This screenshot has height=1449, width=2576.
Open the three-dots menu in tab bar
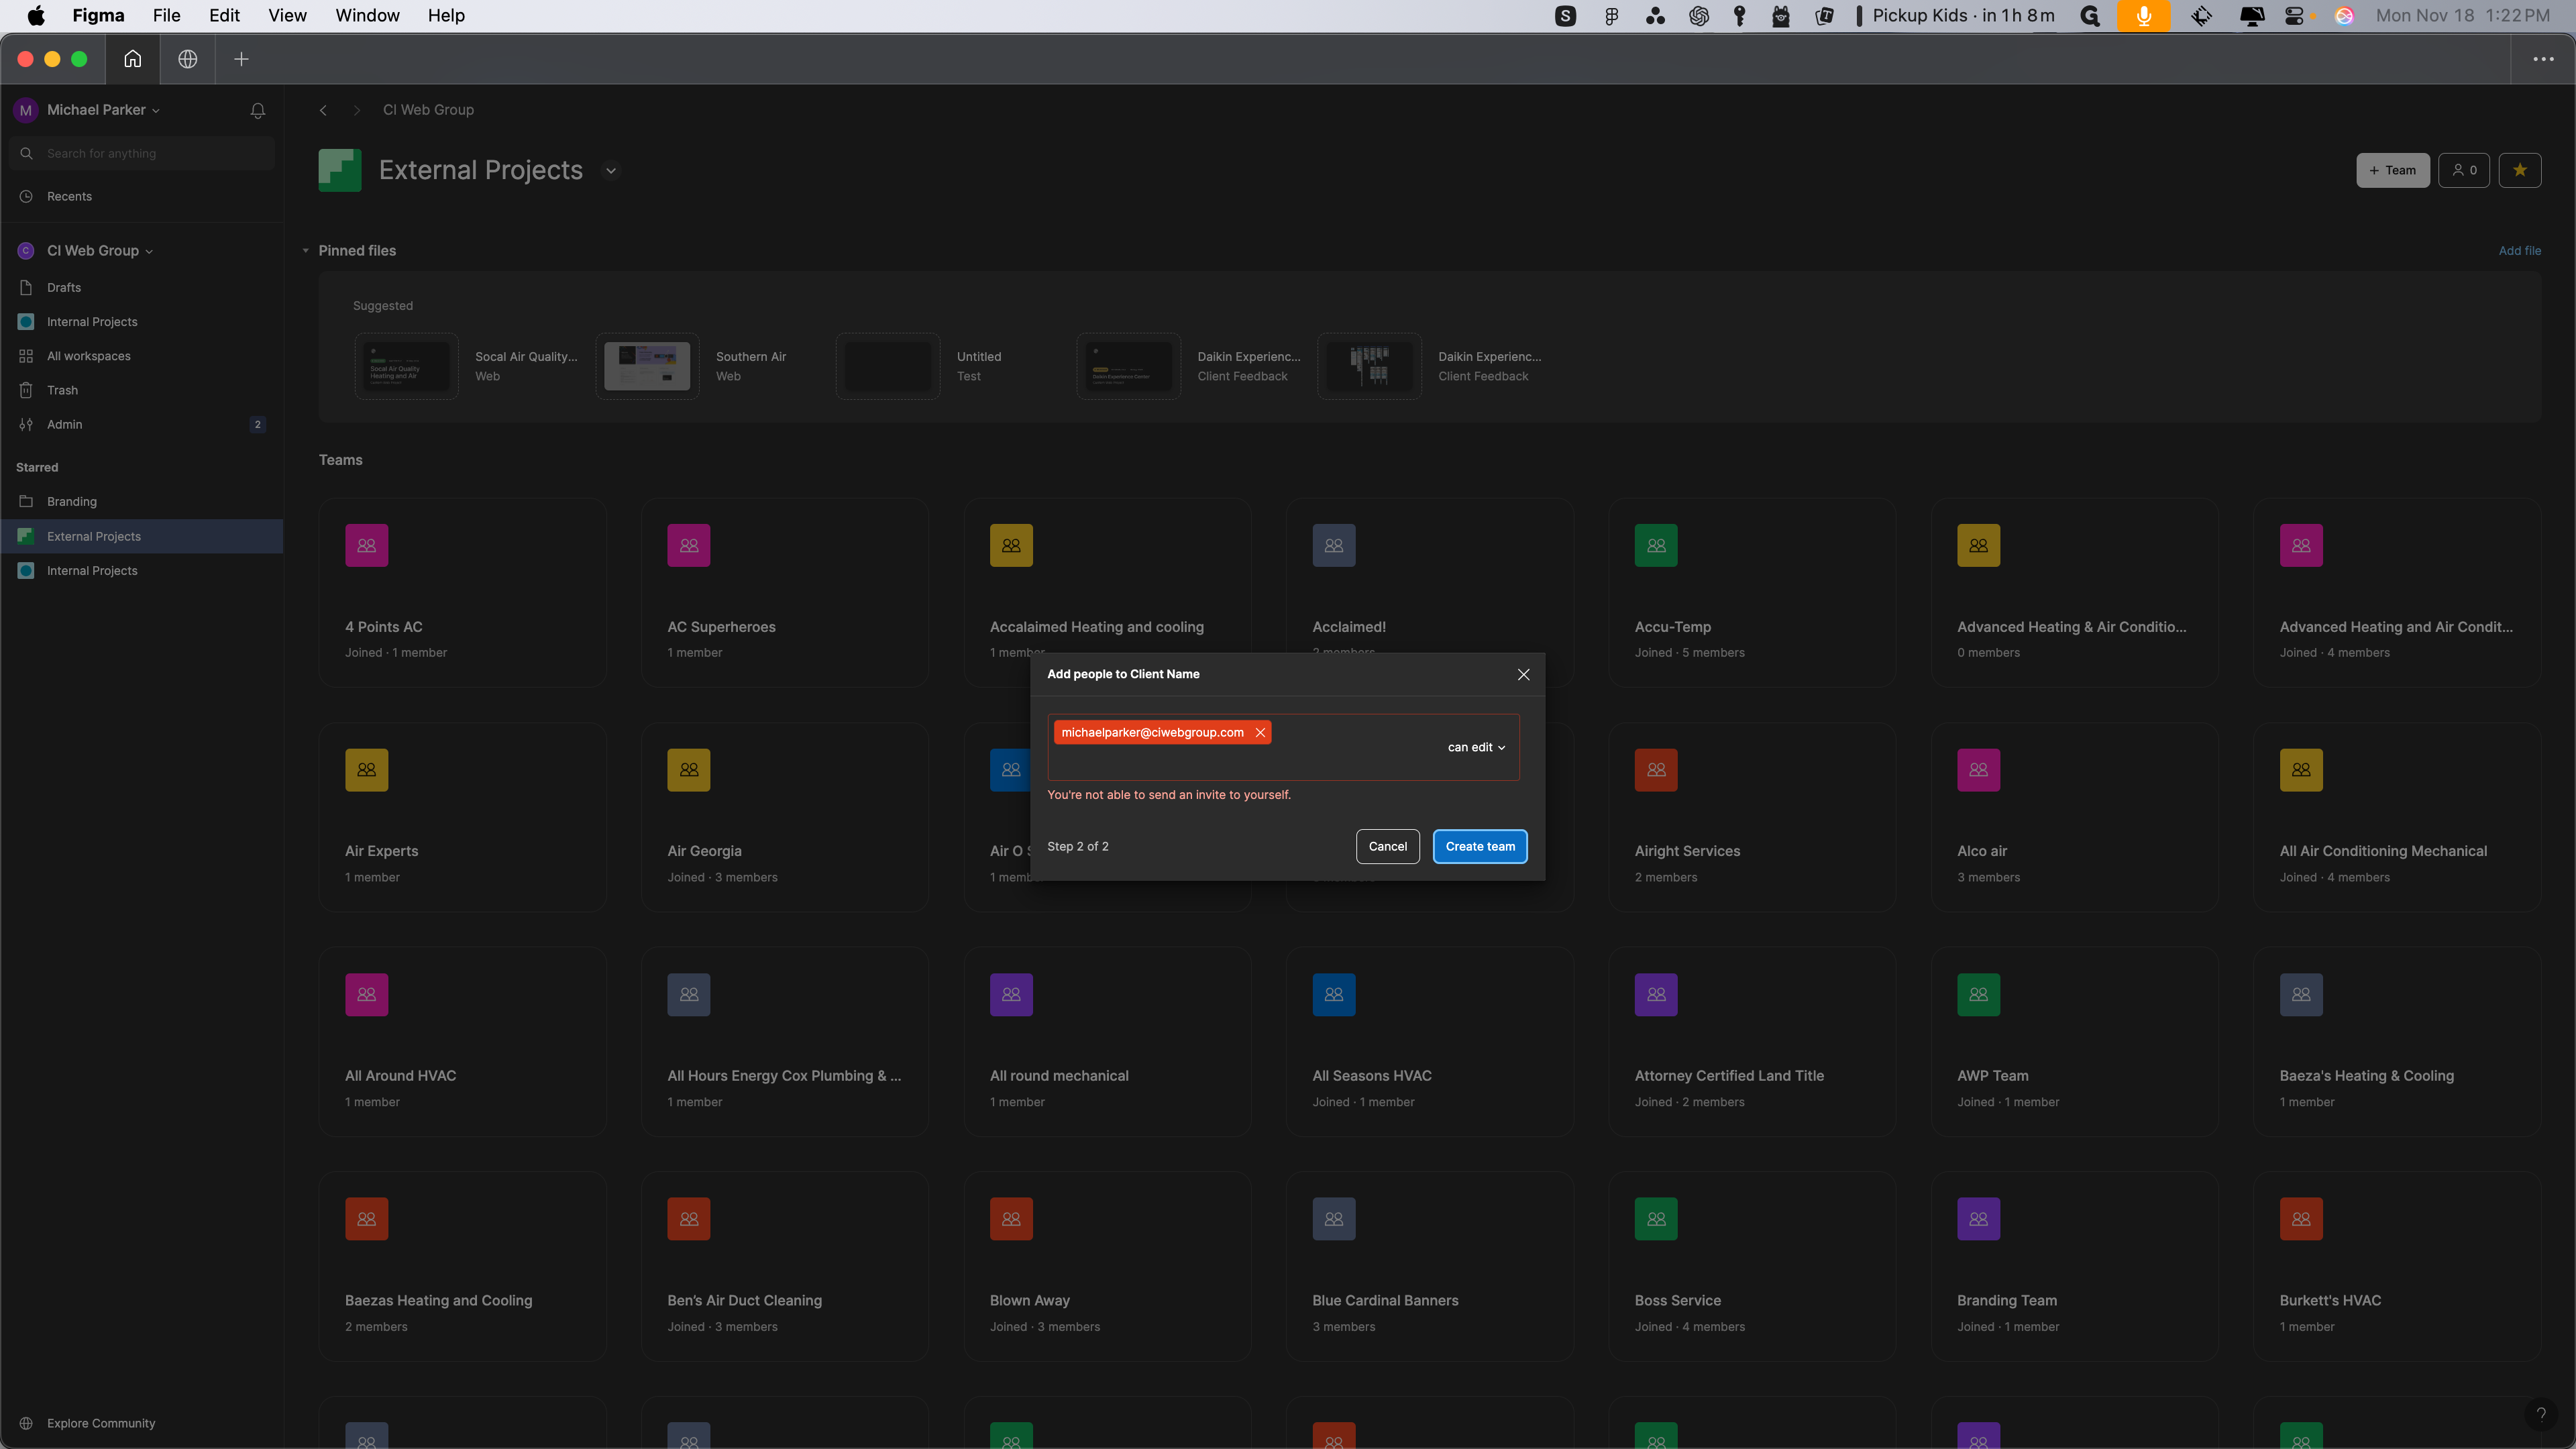click(x=2543, y=59)
